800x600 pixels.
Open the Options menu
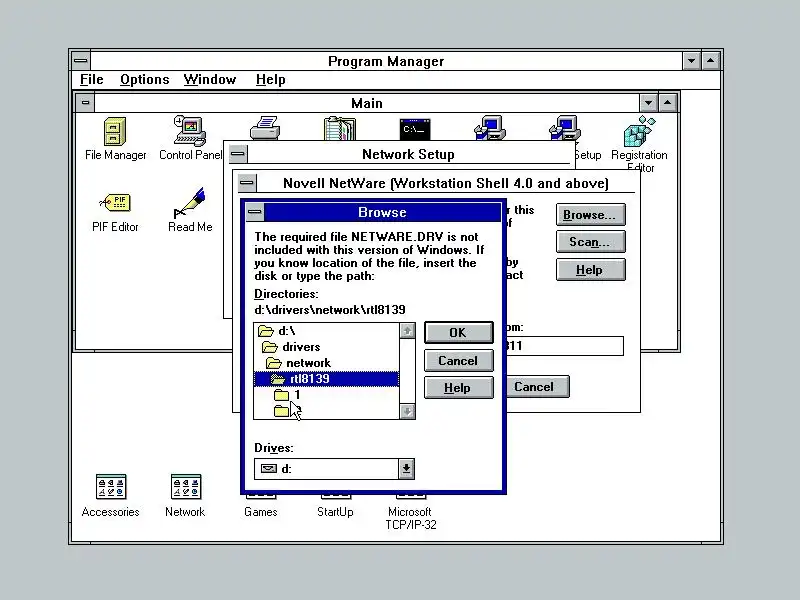tap(145, 80)
